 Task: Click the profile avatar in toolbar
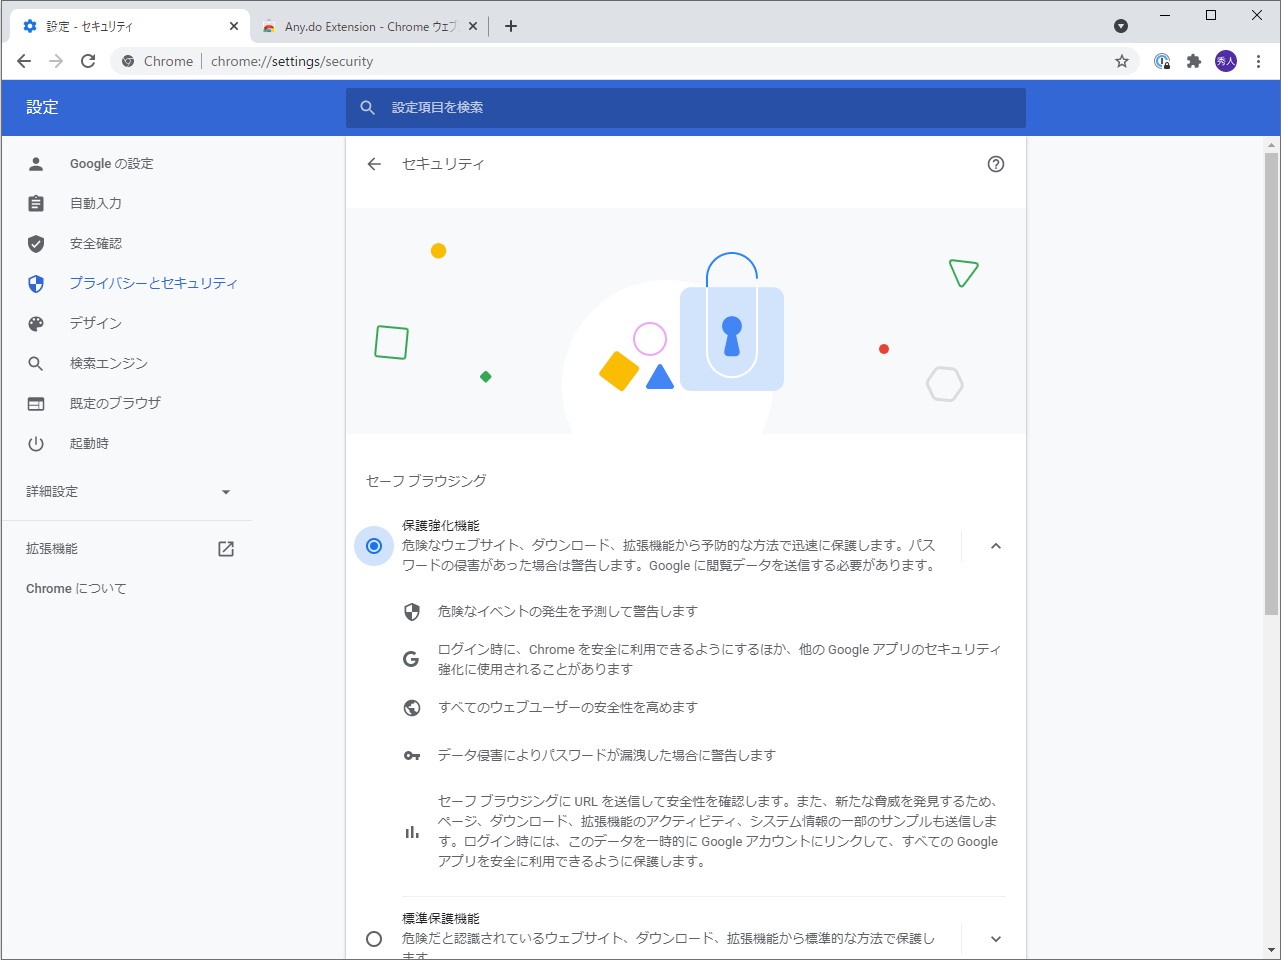(1225, 61)
